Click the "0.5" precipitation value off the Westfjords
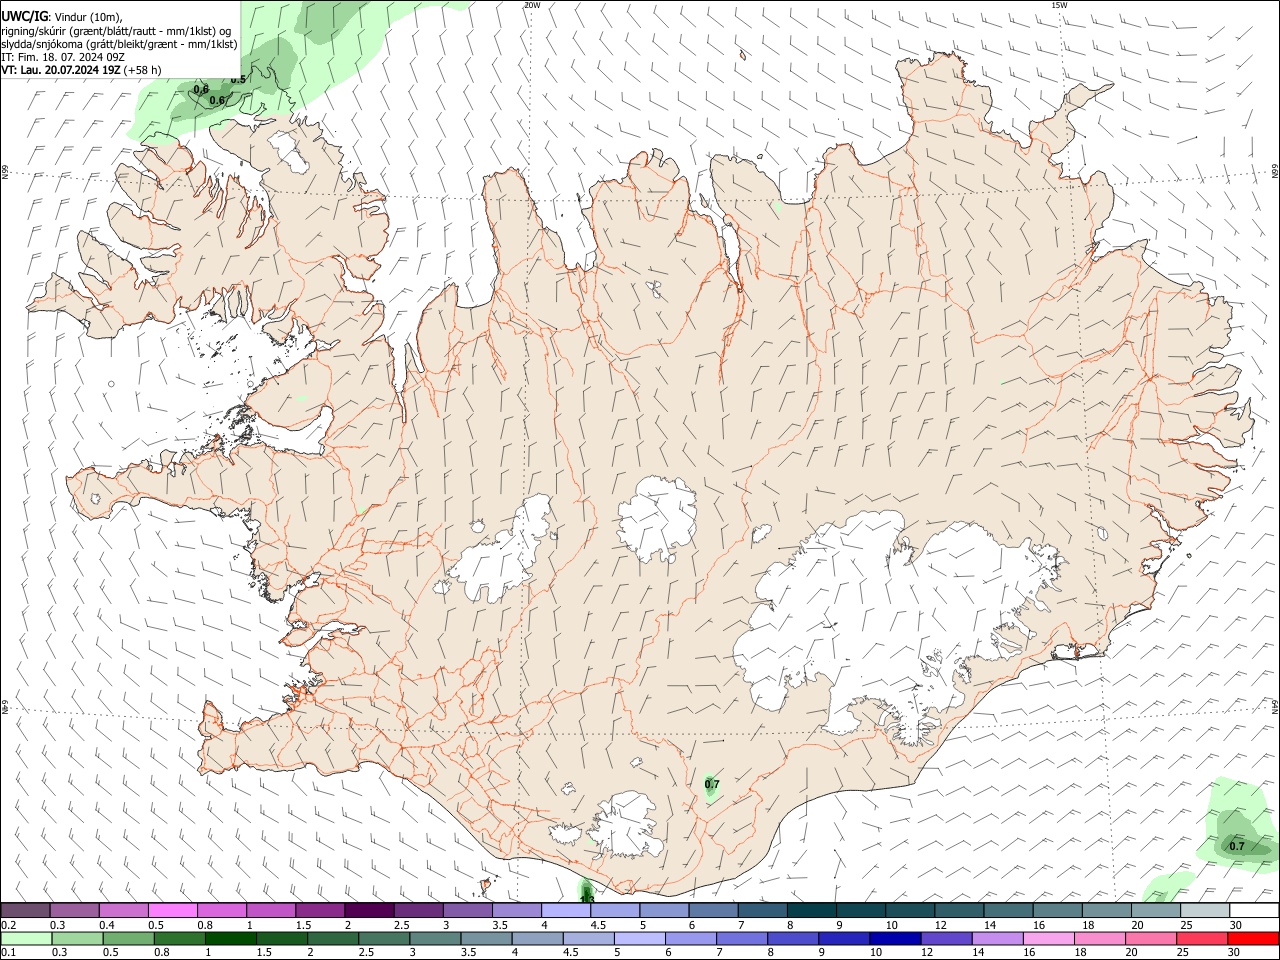Image resolution: width=1280 pixels, height=960 pixels. point(238,79)
